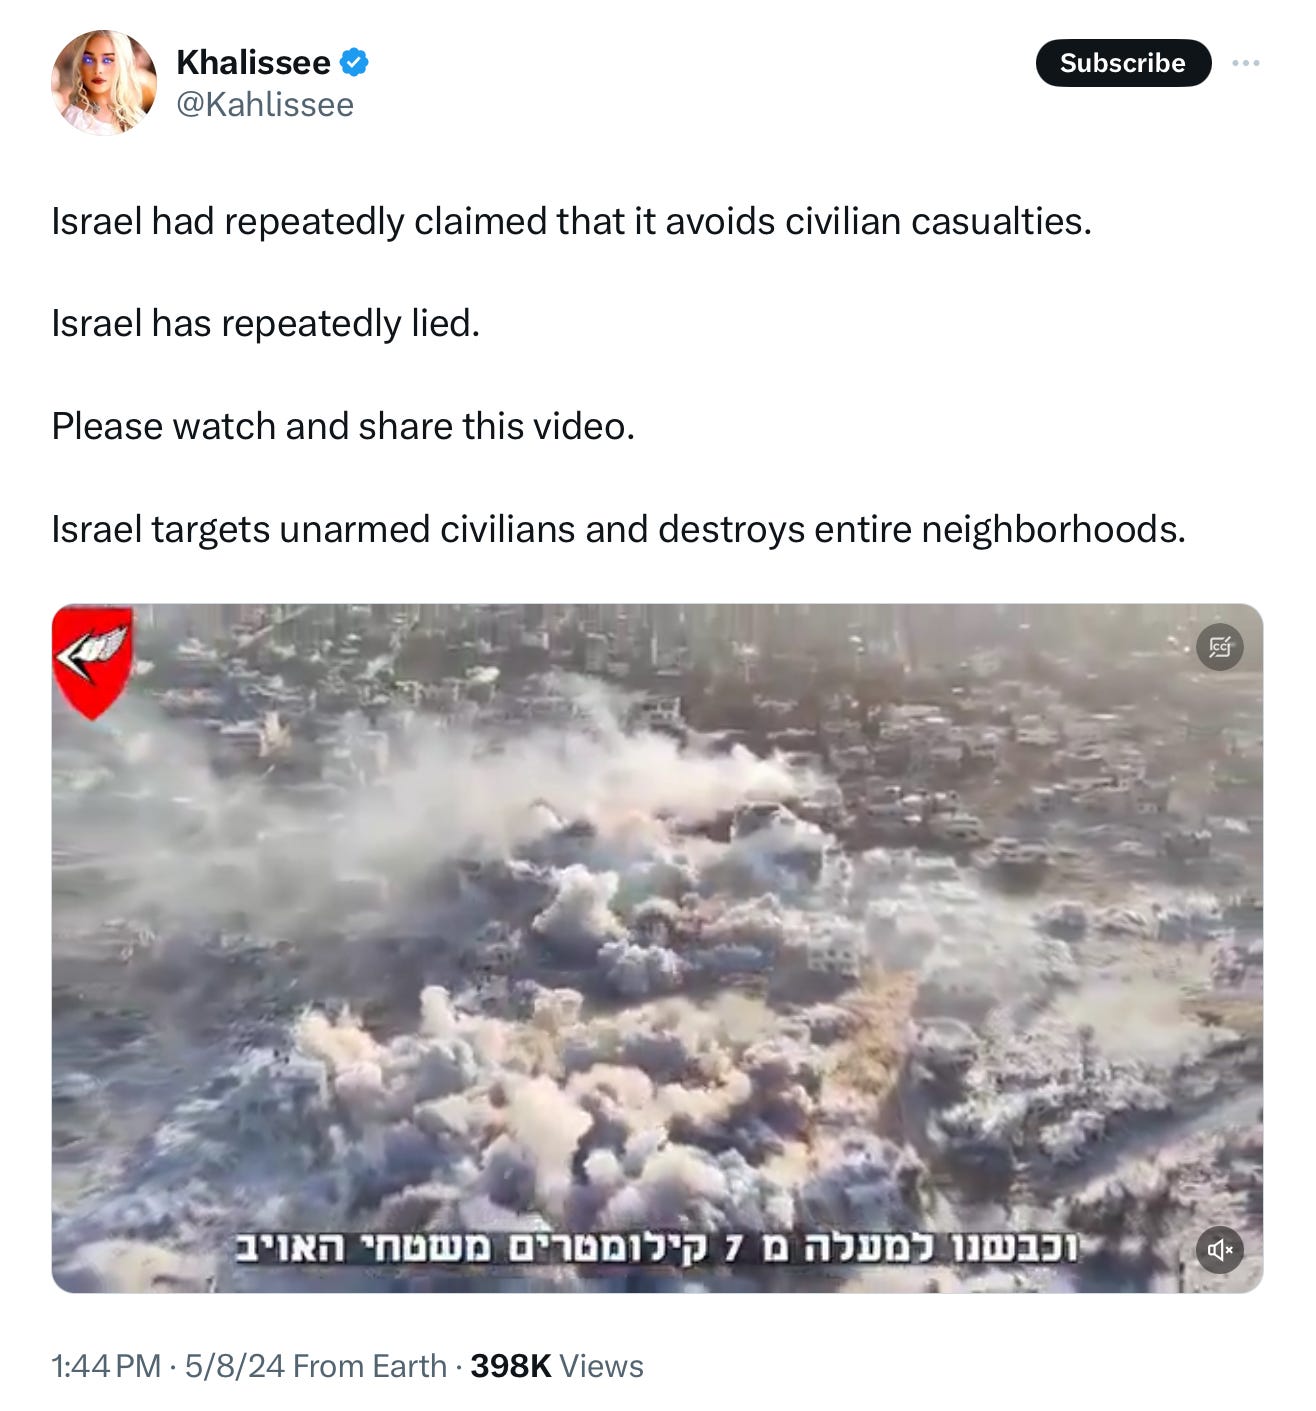Open the Khalissee display name link
1316x1411 pixels.
[253, 62]
